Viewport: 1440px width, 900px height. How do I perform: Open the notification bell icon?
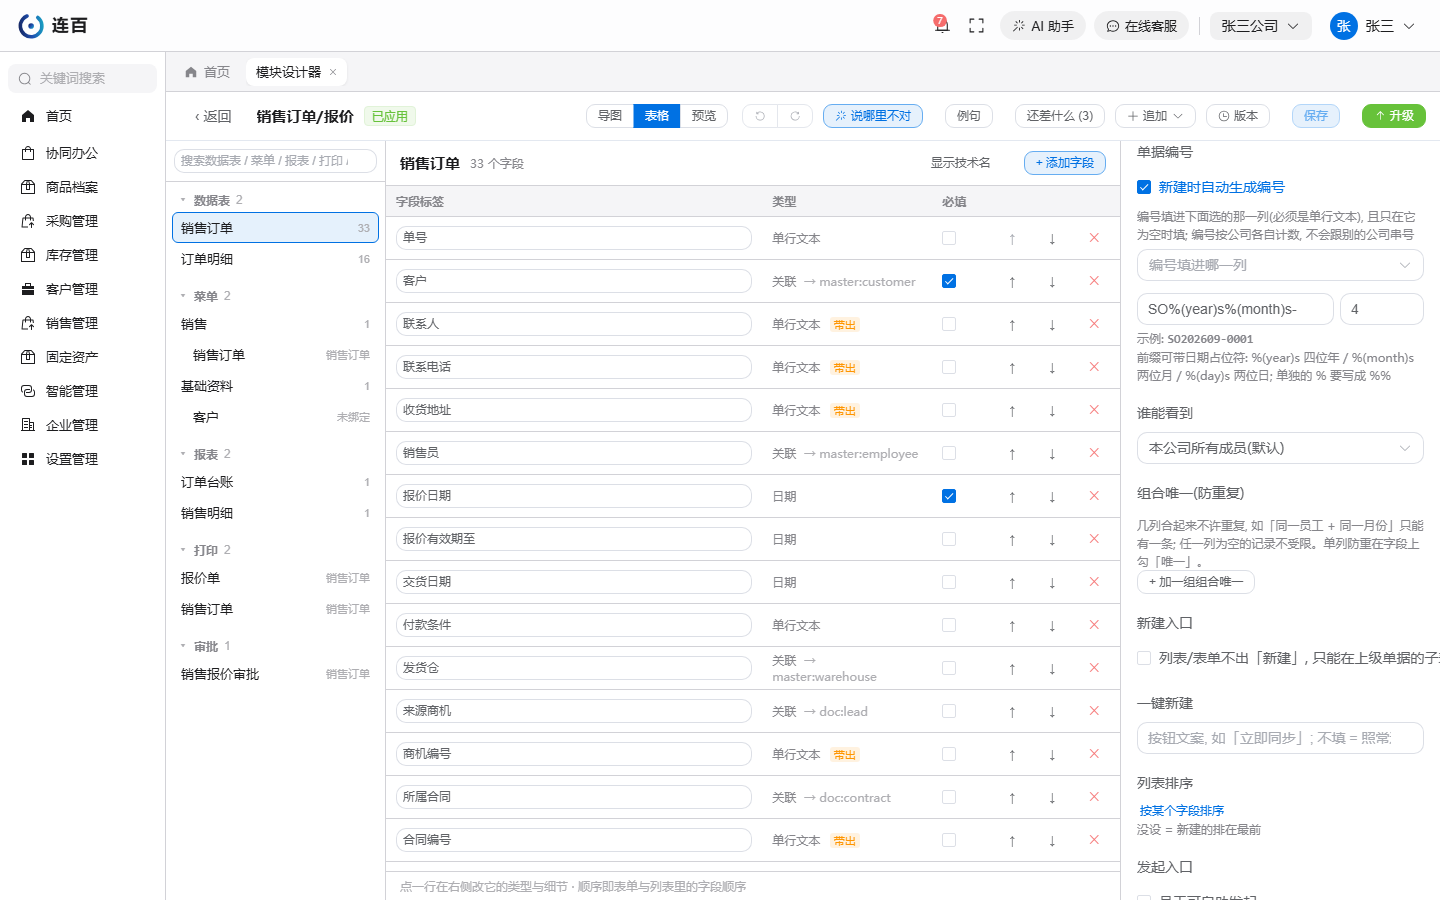[941, 25]
